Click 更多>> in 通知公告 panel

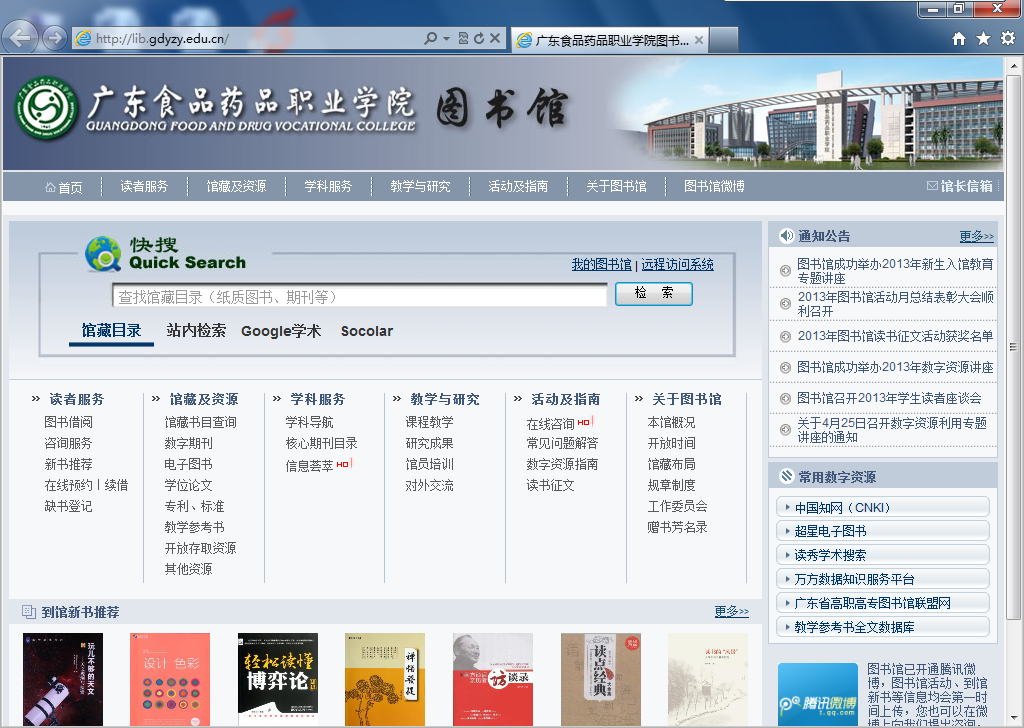[x=976, y=236]
